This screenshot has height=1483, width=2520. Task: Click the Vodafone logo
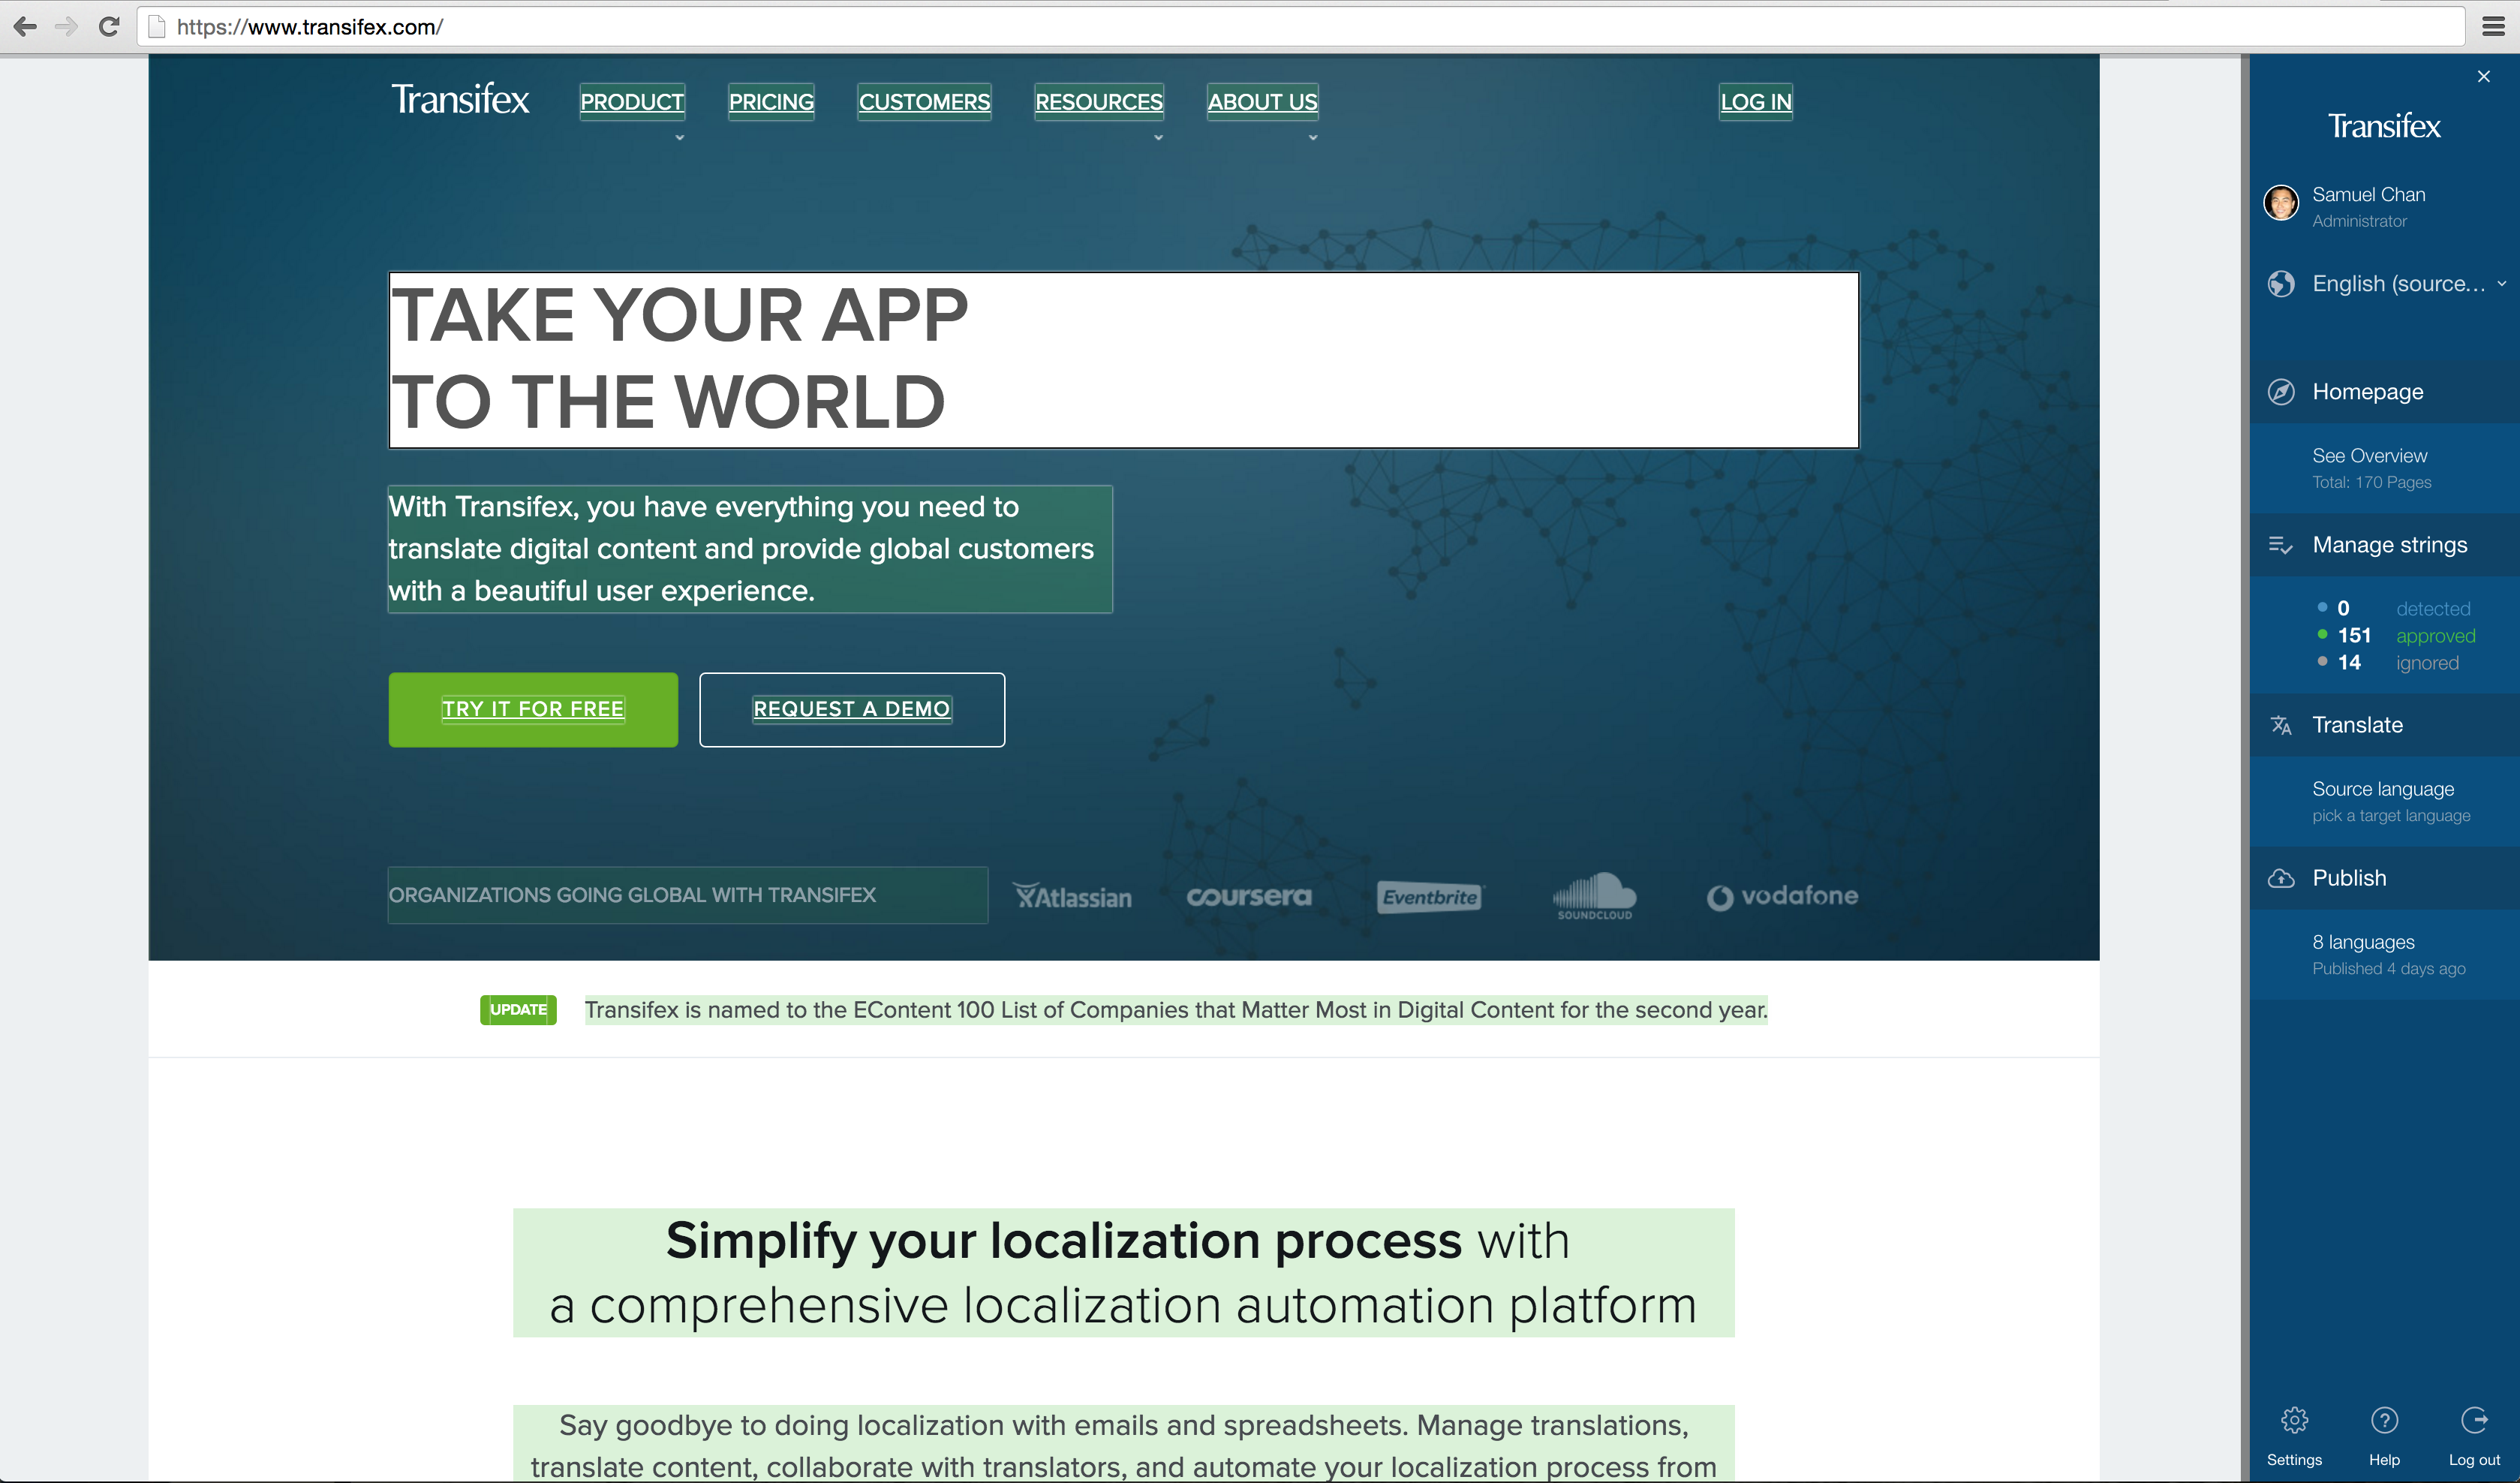[1782, 896]
